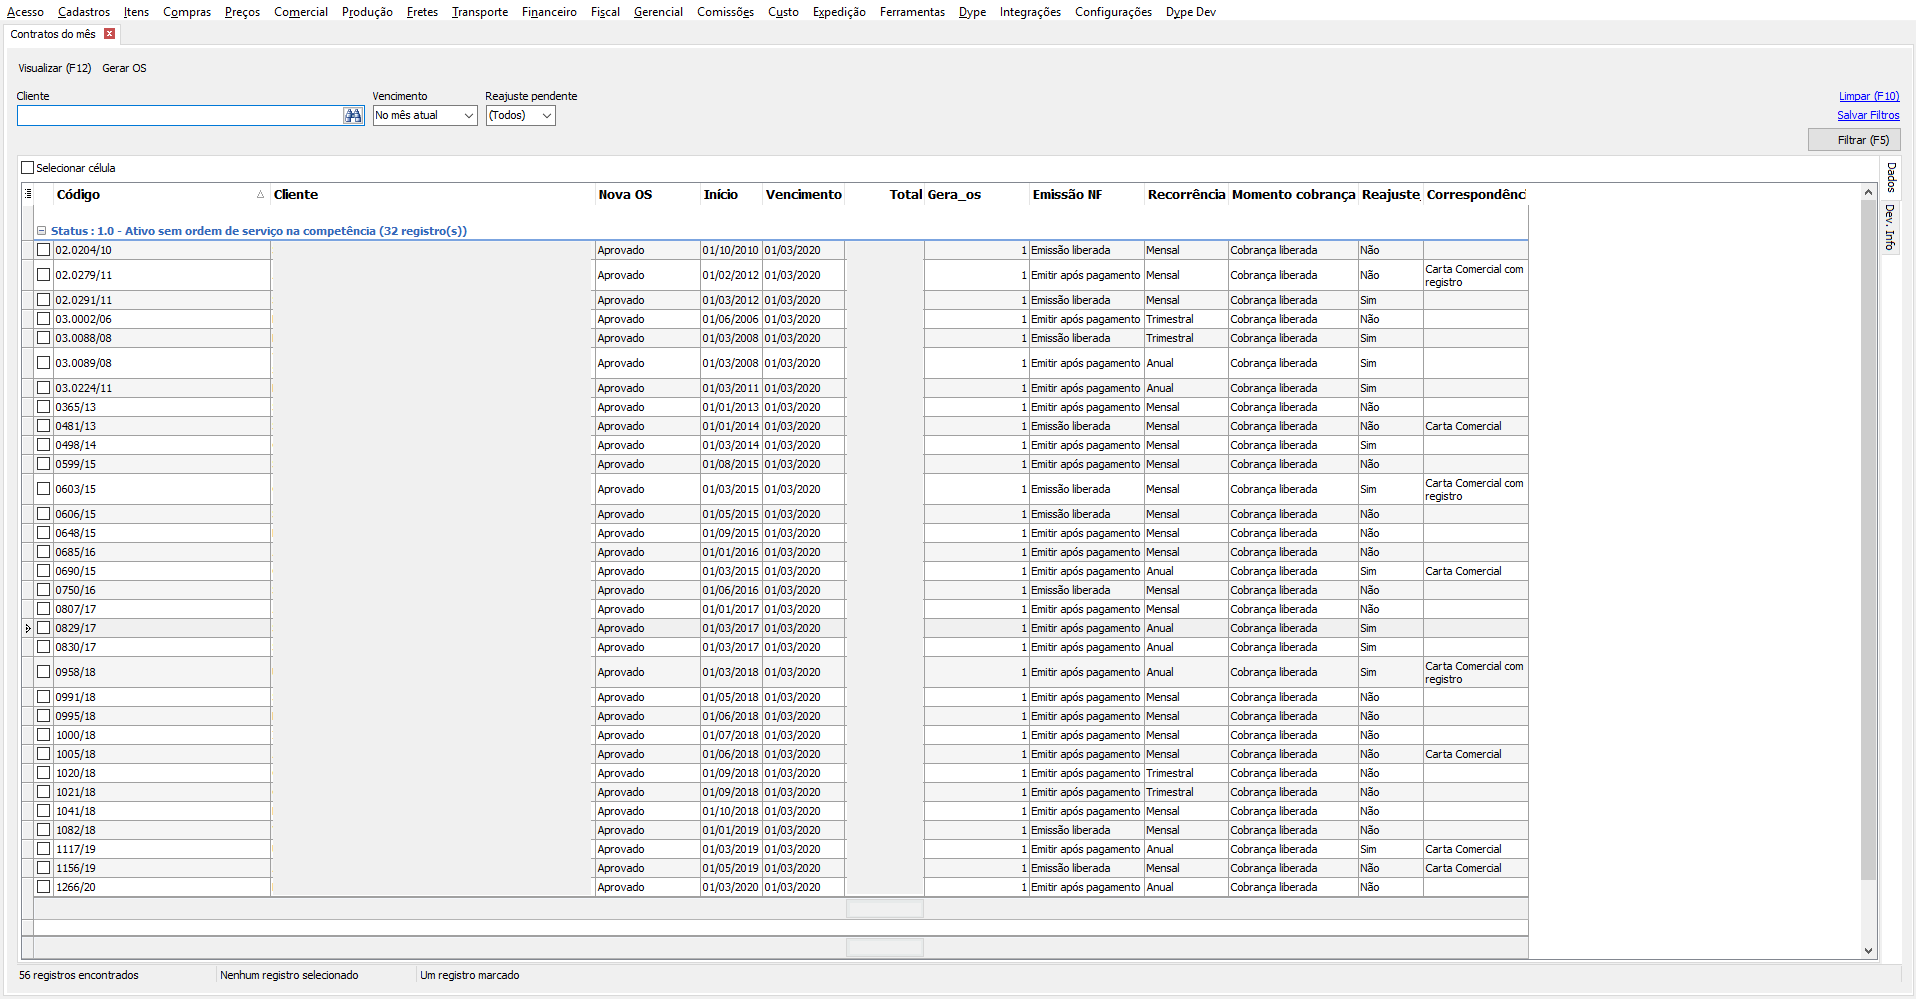1916x999 pixels.
Task: Check the box for contract 0829/17
Action: coord(44,628)
